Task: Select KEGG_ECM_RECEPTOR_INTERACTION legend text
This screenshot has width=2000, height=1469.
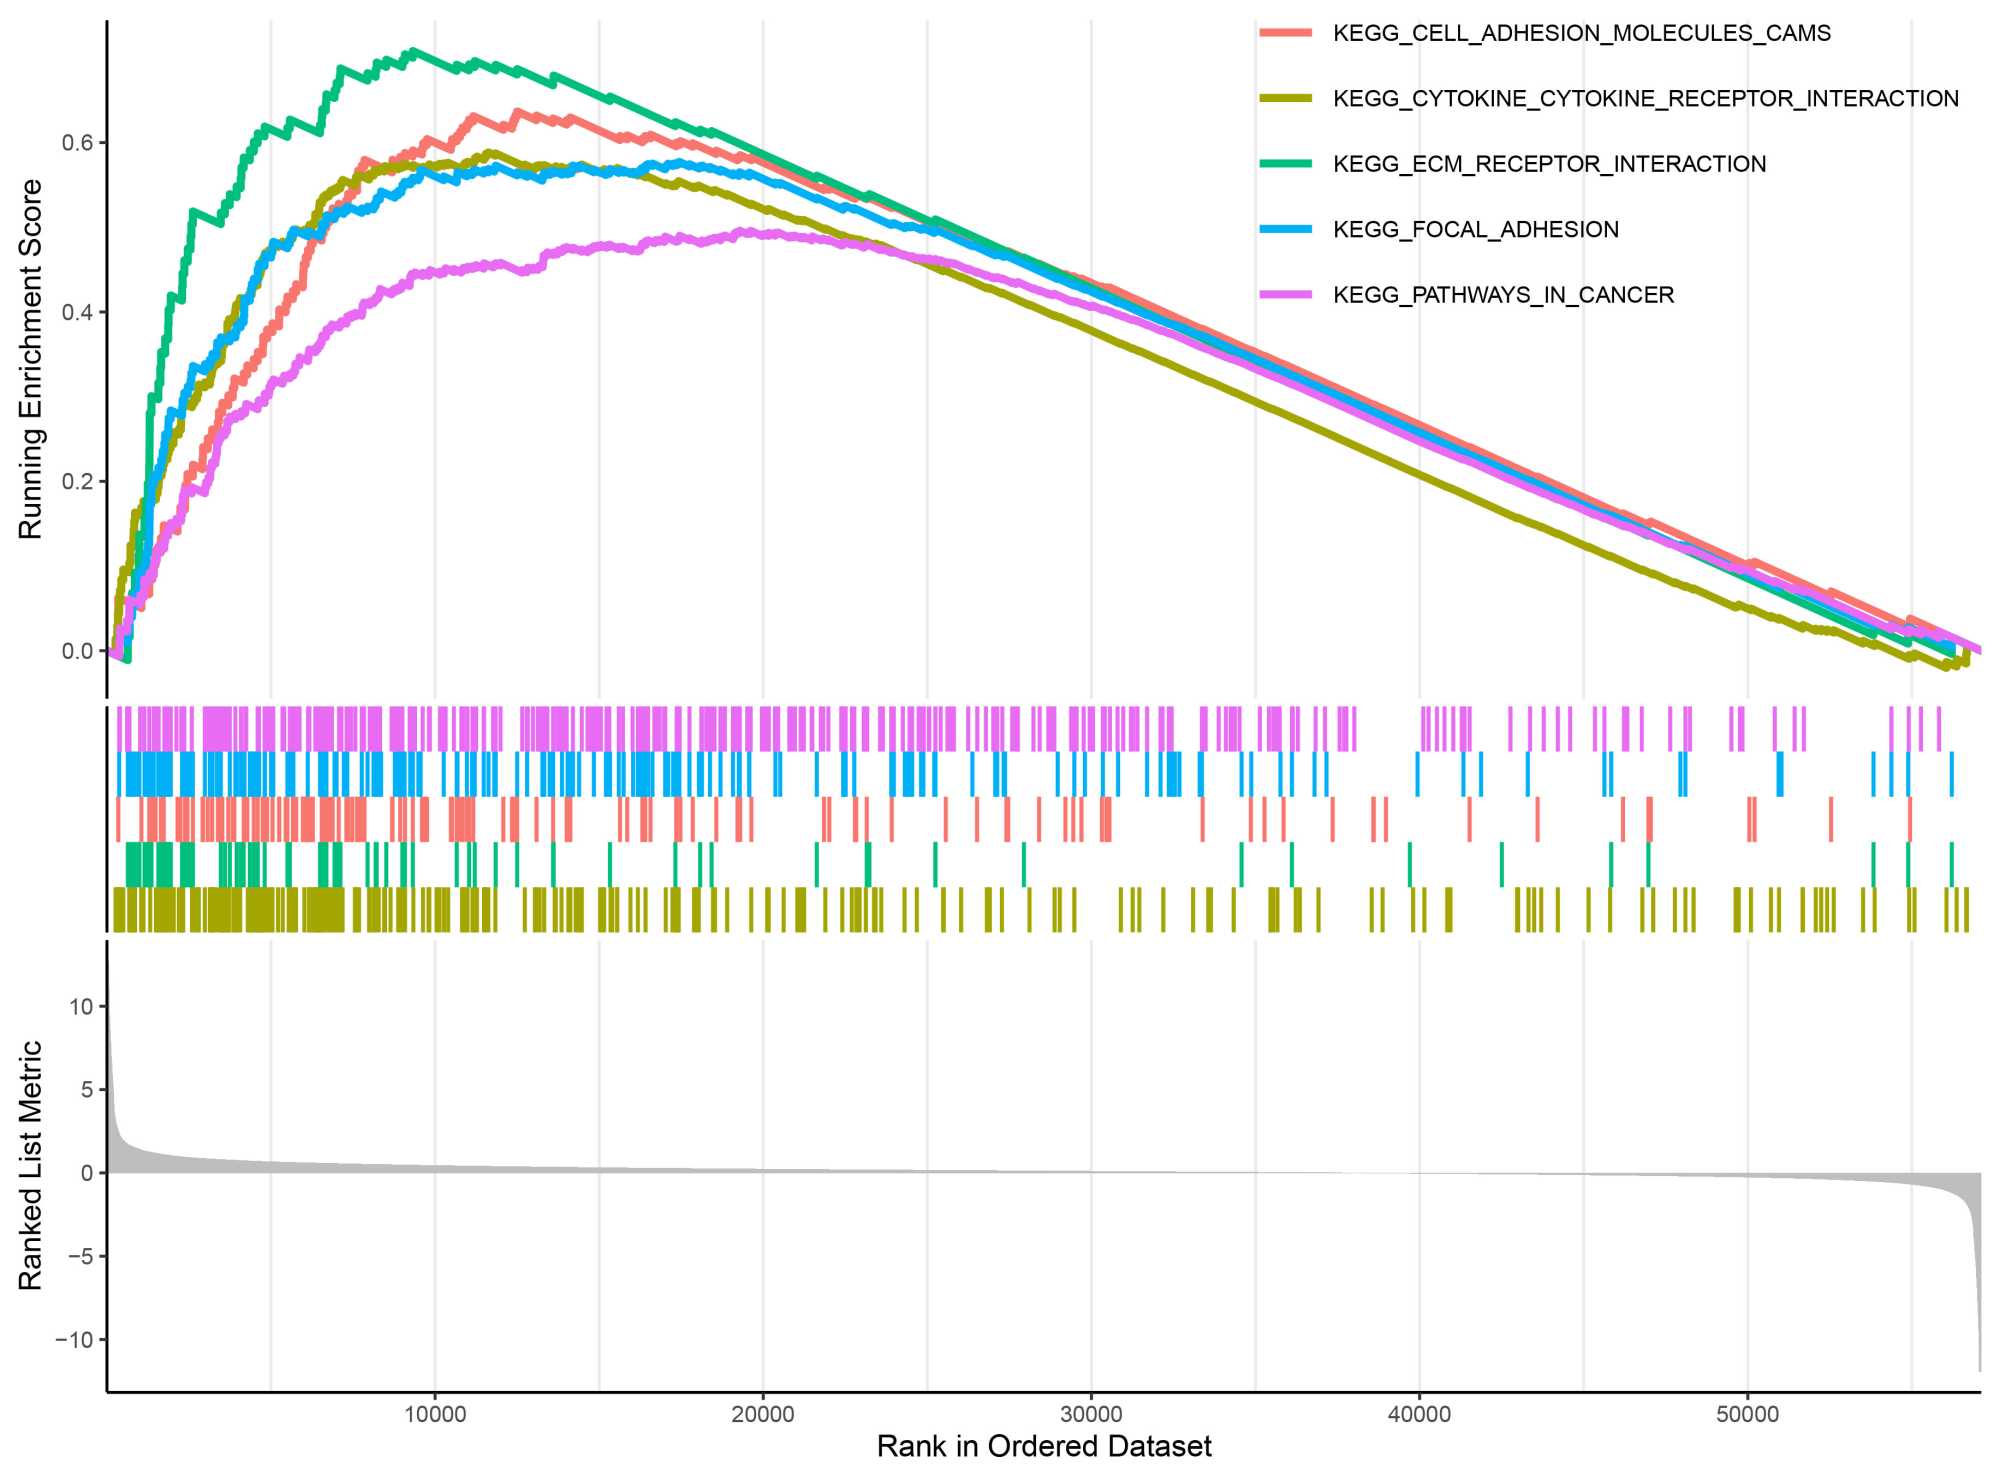Action: [x=1549, y=163]
